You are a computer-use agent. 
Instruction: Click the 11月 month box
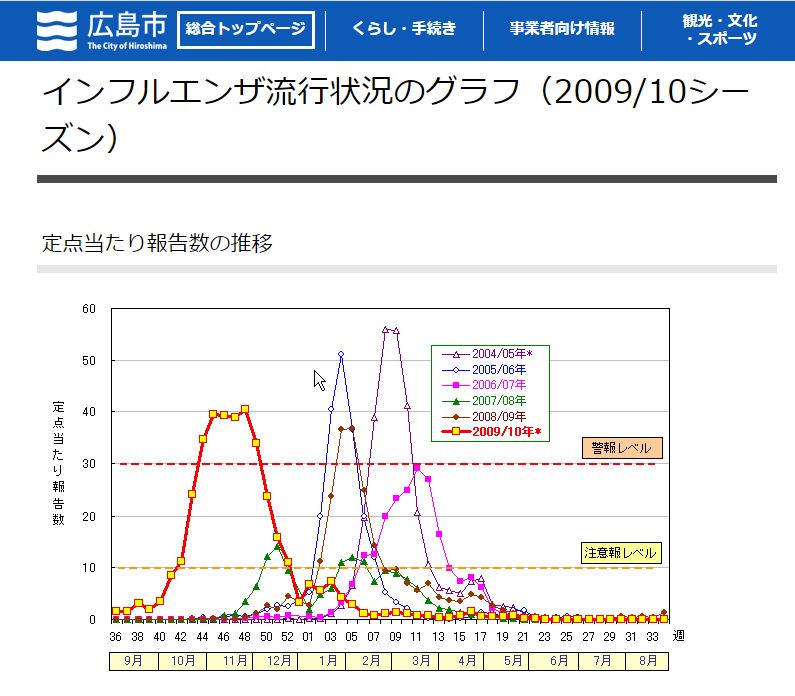pyautogui.click(x=230, y=661)
